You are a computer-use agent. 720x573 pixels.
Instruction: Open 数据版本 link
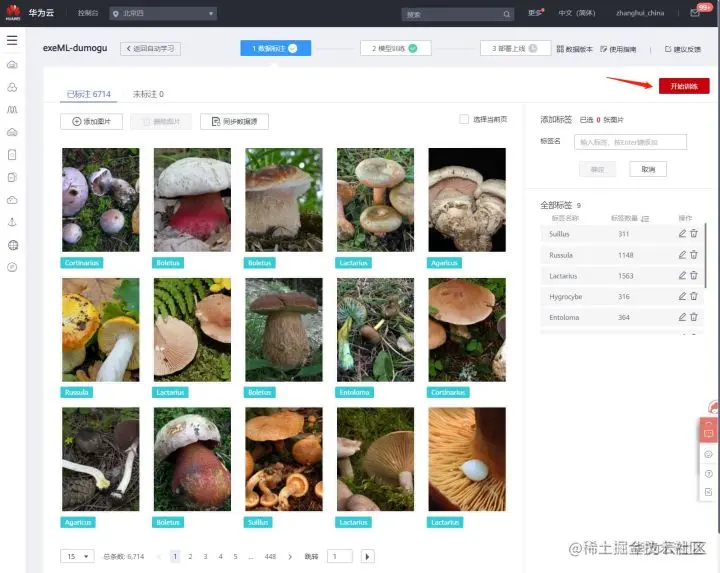coord(574,49)
